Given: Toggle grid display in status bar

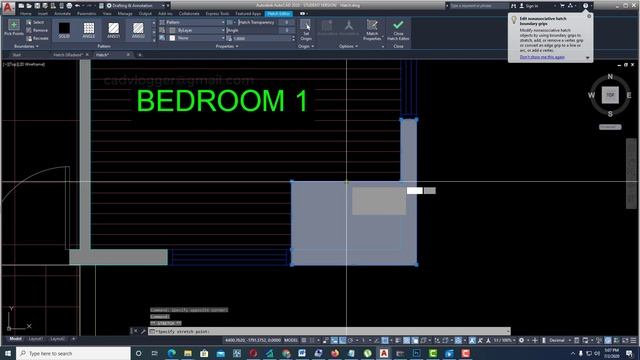Looking at the screenshot, I should click(304, 340).
